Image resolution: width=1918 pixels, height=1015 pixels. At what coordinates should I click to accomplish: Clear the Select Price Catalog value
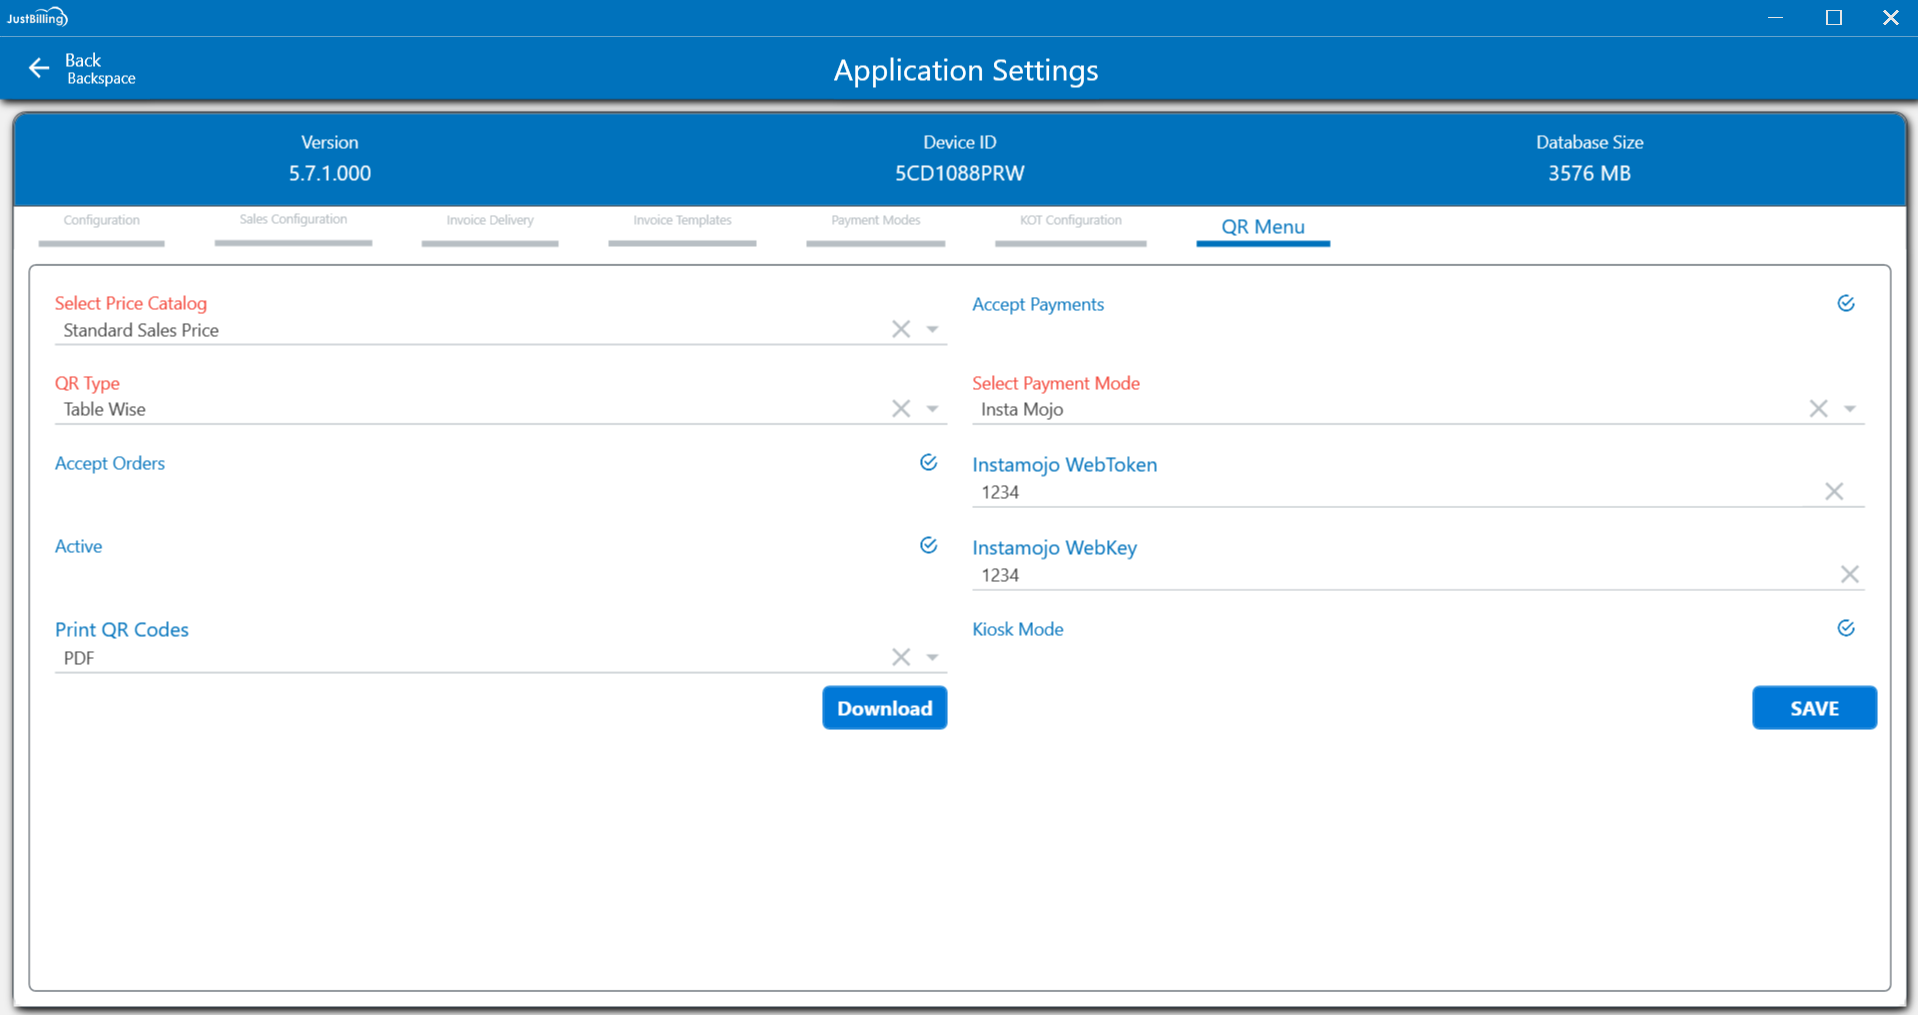[901, 329]
